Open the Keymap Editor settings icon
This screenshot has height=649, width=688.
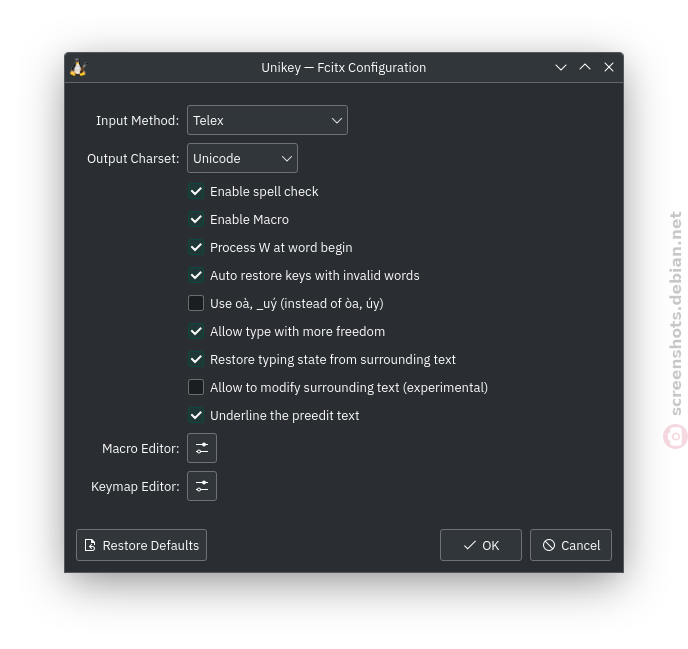tap(202, 486)
